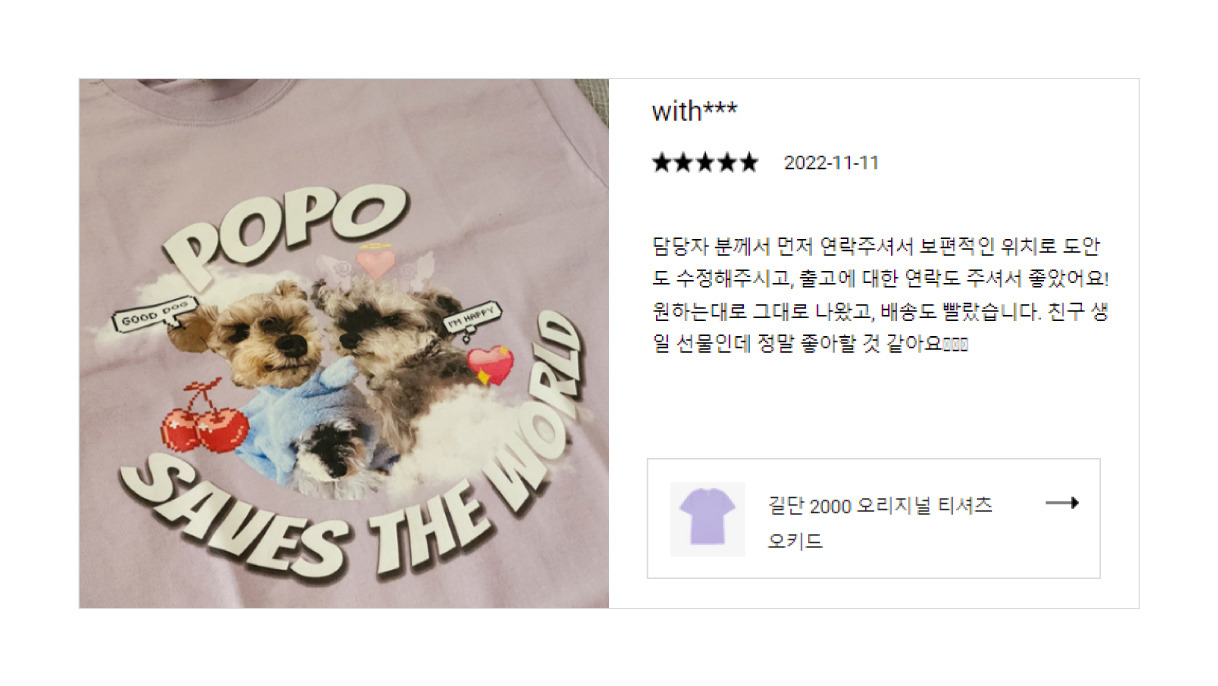Click the fifth star in the rating
1218x686 pixels.
coord(748,163)
